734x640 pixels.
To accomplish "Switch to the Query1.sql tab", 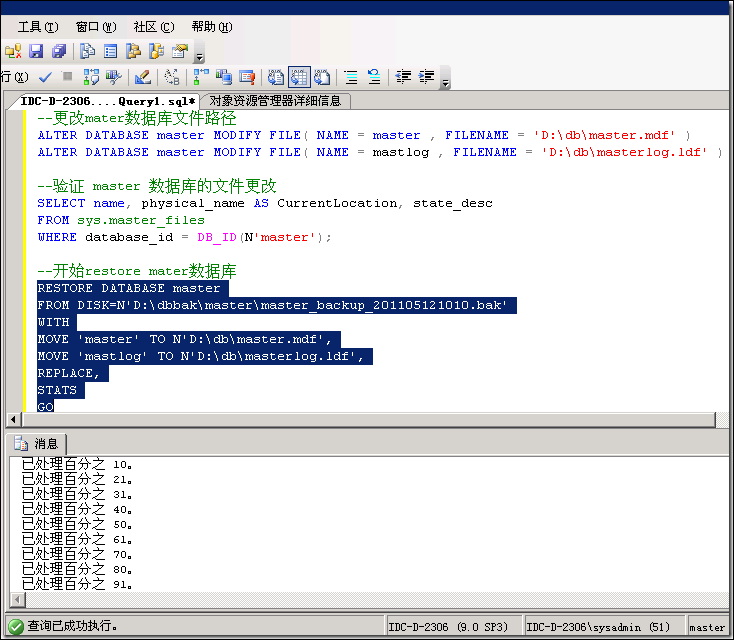I will (x=108, y=101).
